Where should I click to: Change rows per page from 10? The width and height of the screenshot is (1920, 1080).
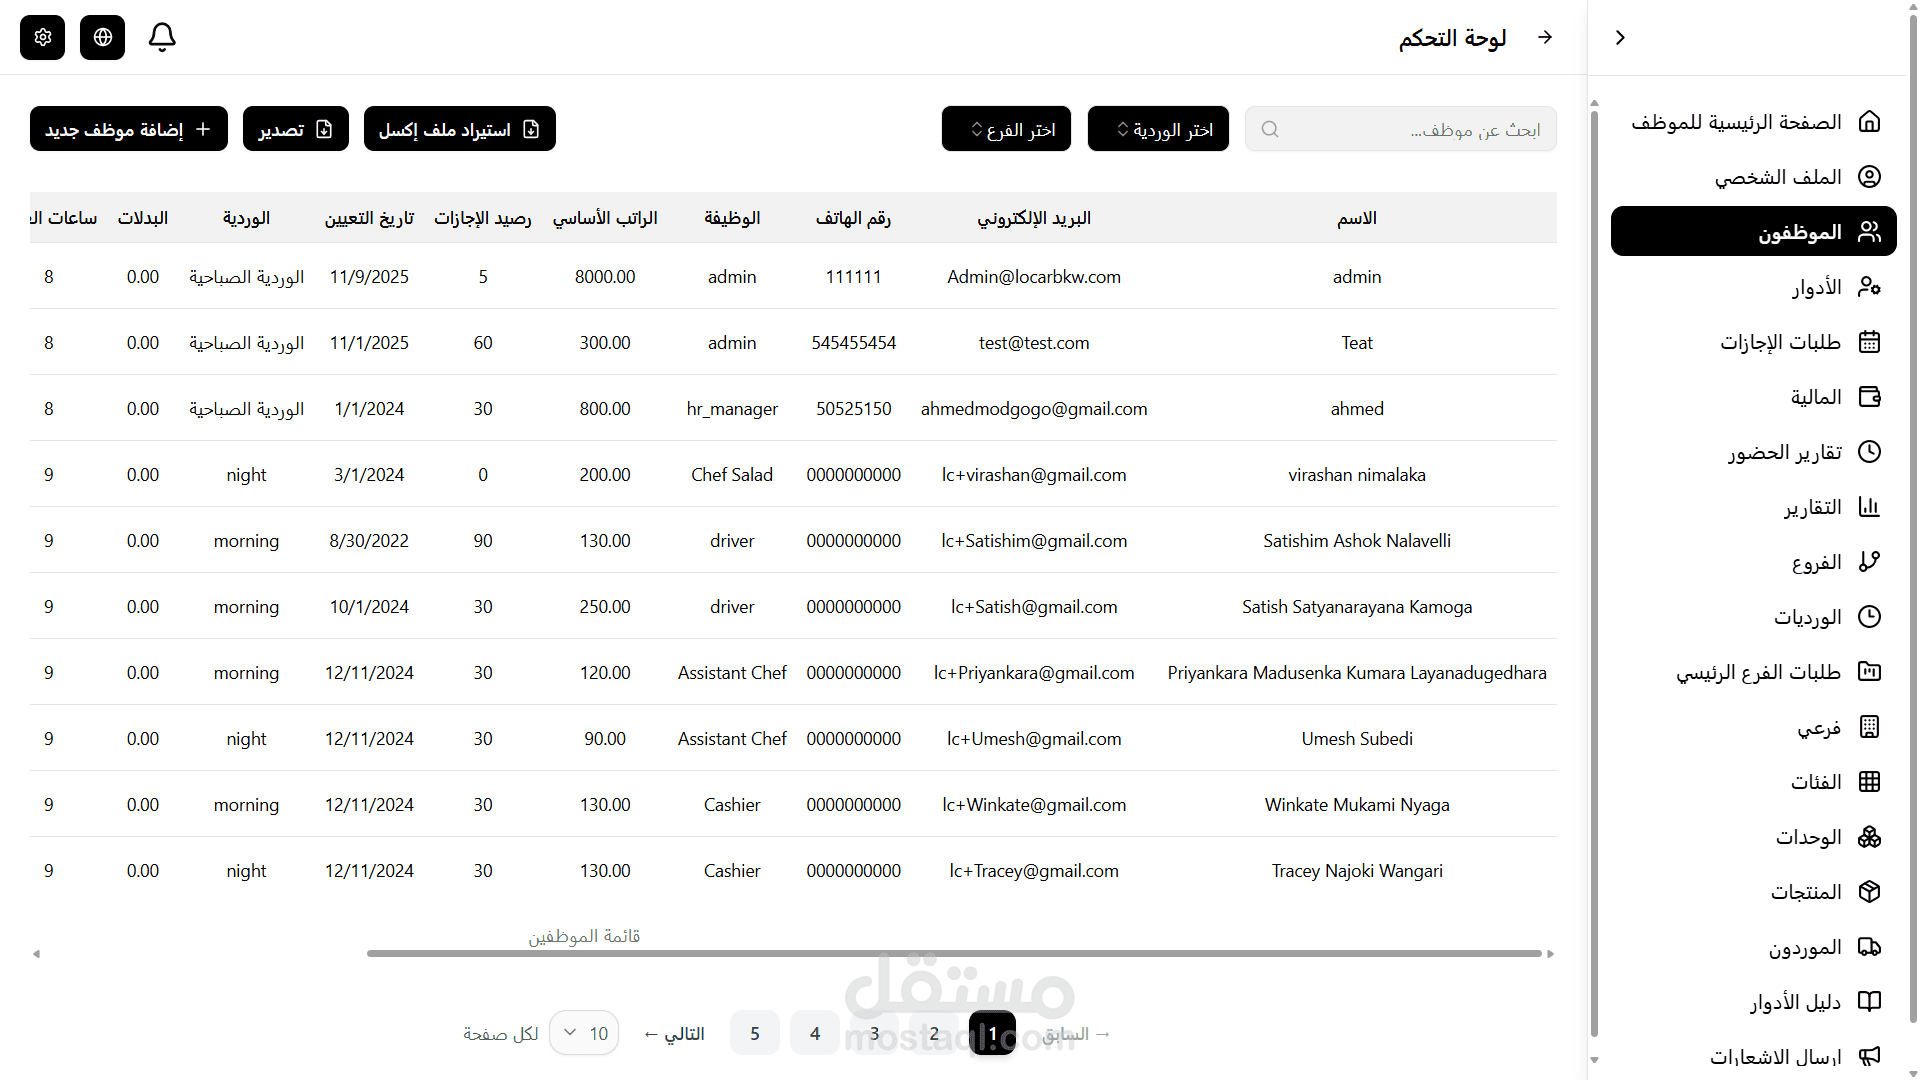[584, 1033]
